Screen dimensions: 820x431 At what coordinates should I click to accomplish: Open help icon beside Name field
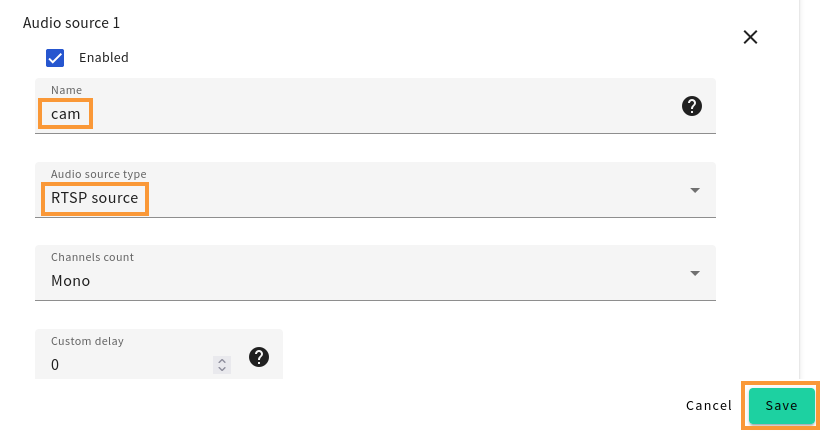tap(691, 106)
